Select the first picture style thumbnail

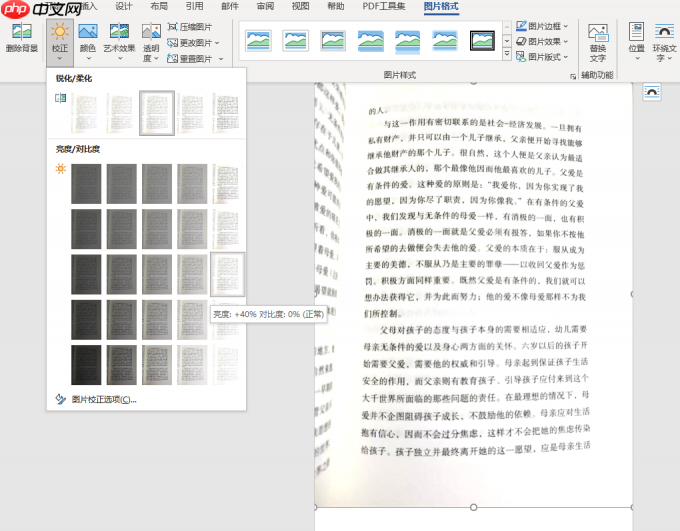pyautogui.click(x=258, y=40)
